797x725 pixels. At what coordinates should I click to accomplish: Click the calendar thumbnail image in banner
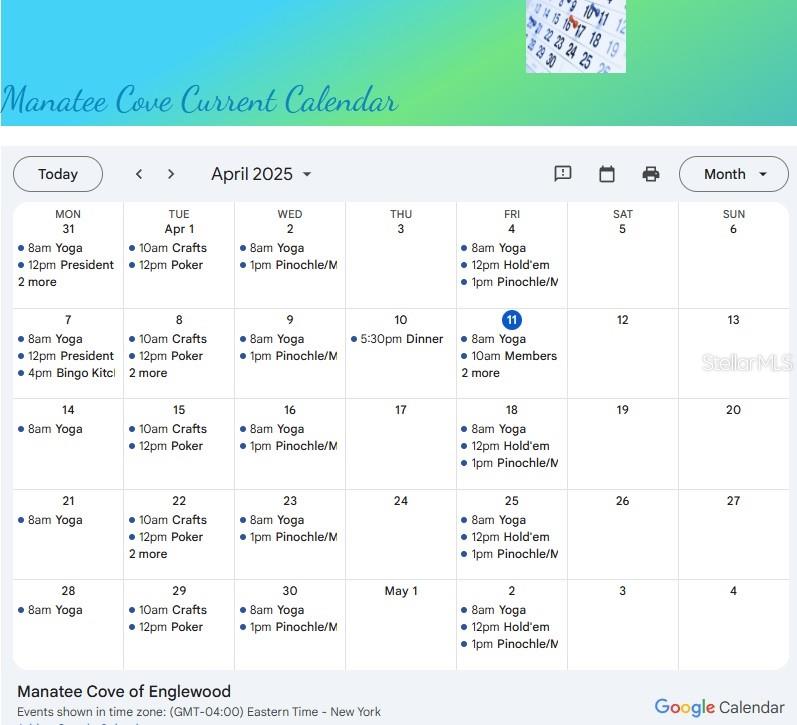pyautogui.click(x=575, y=36)
